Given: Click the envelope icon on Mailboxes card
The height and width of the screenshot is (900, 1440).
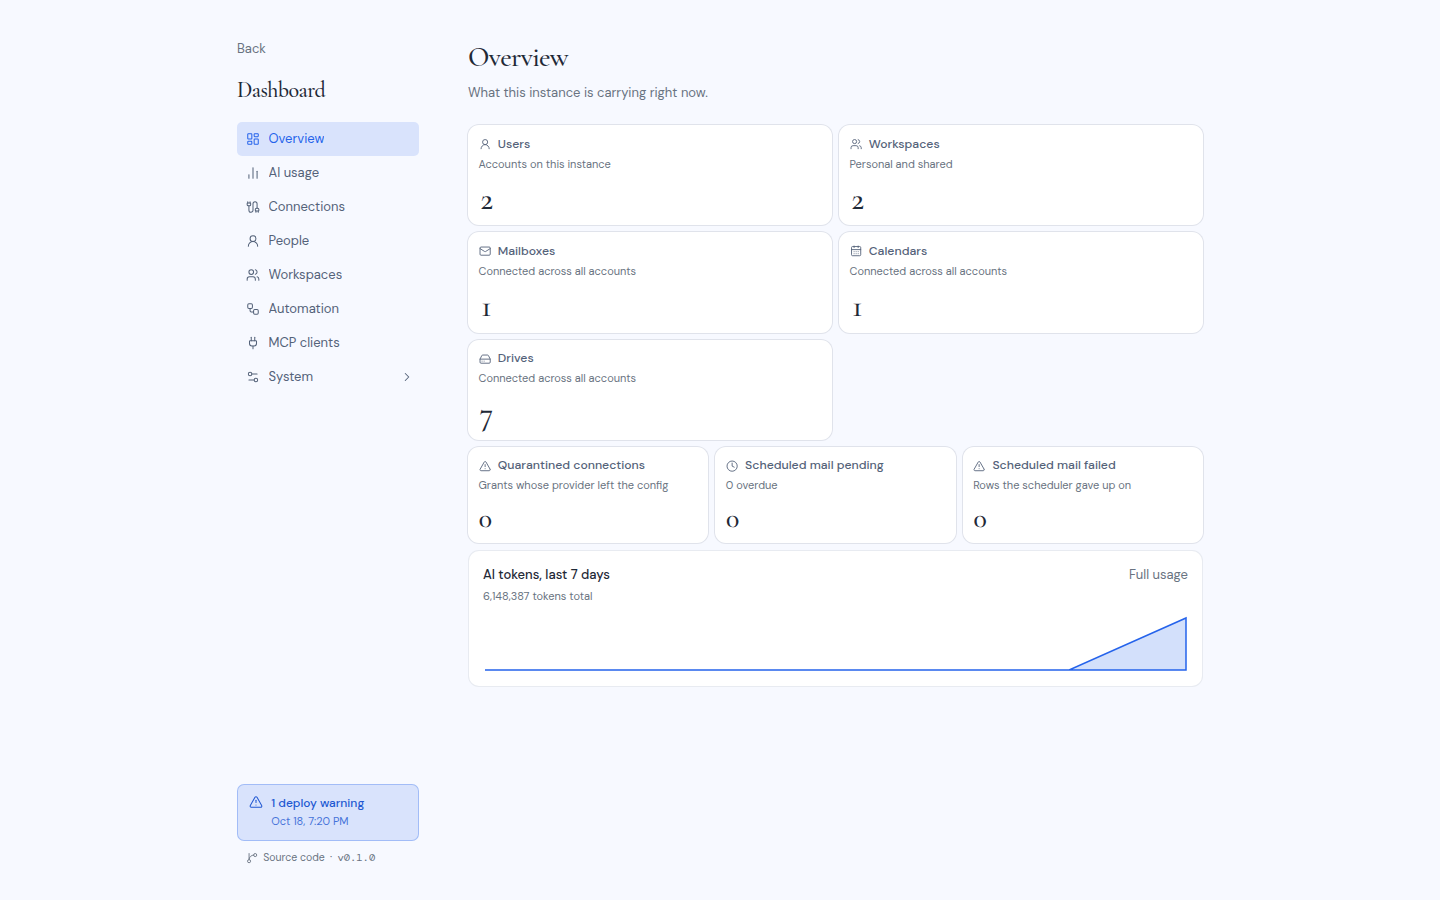Looking at the screenshot, I should click(x=485, y=251).
